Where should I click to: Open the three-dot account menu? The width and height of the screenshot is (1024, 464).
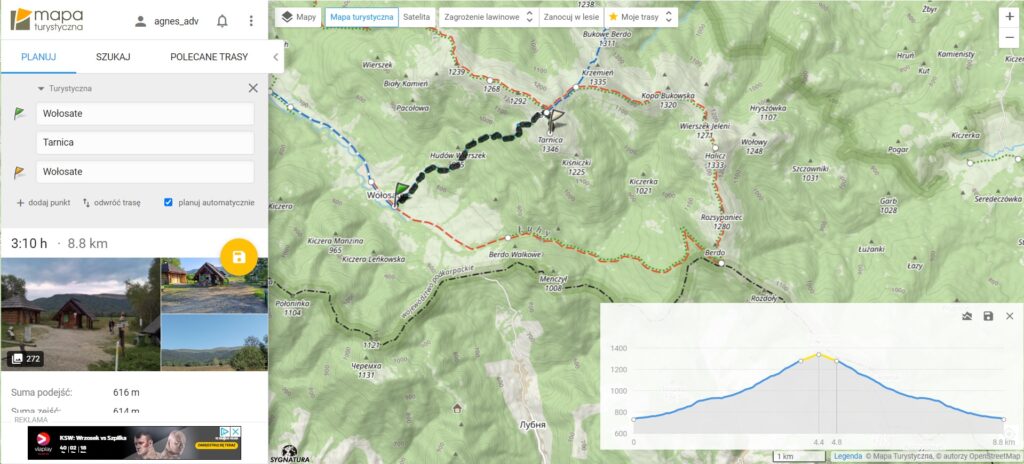[x=251, y=21]
